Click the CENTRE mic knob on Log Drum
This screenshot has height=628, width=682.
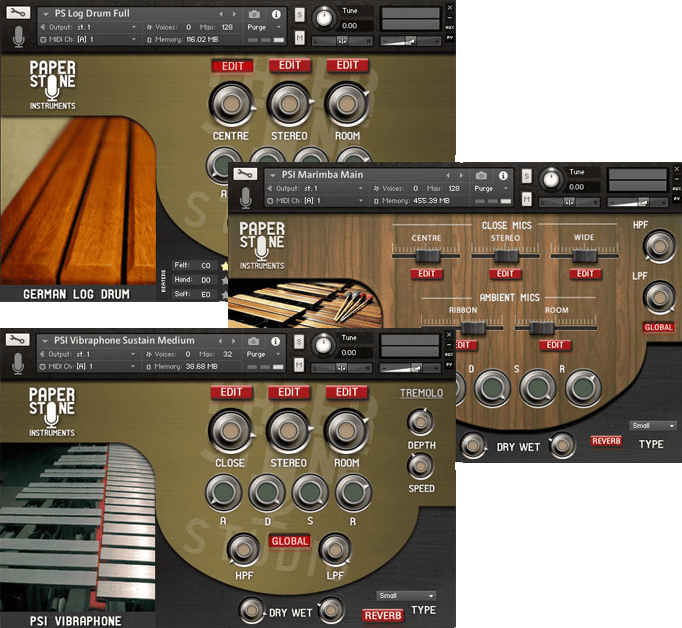click(x=231, y=104)
